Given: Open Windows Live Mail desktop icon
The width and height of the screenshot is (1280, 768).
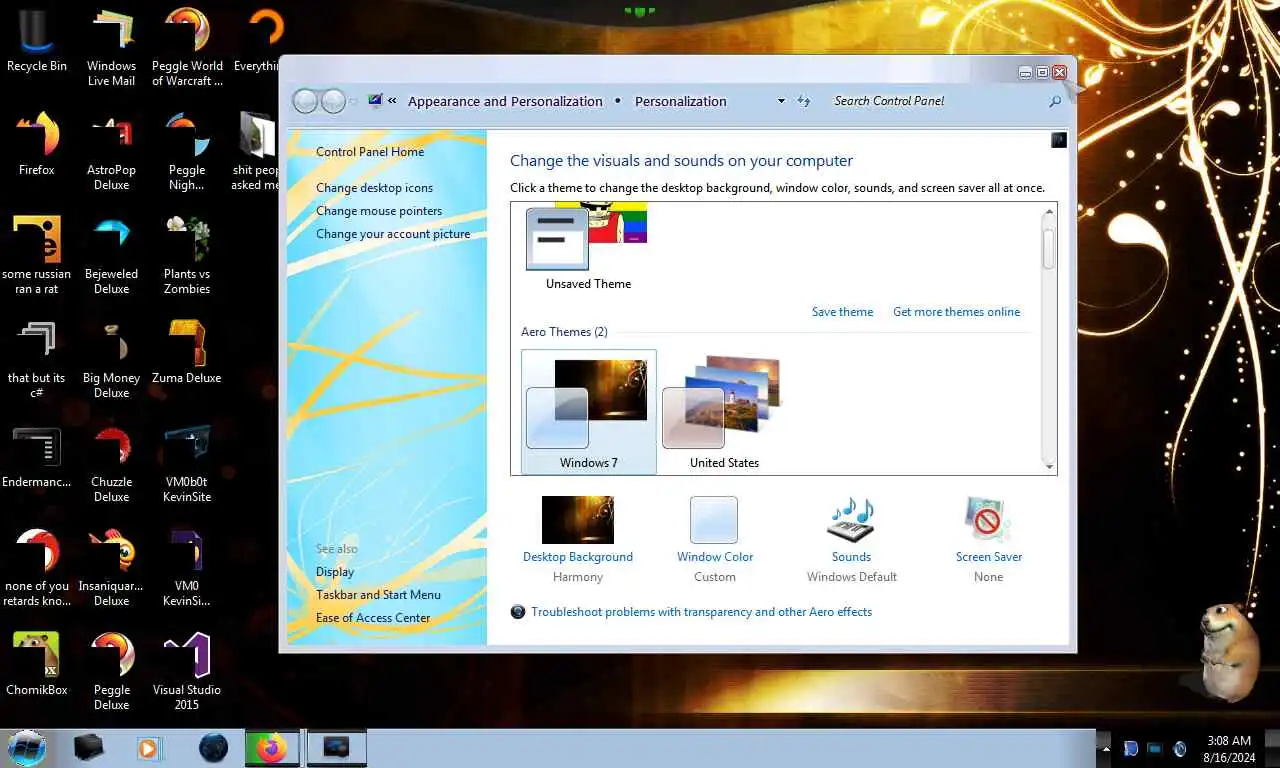Looking at the screenshot, I should (x=112, y=47).
